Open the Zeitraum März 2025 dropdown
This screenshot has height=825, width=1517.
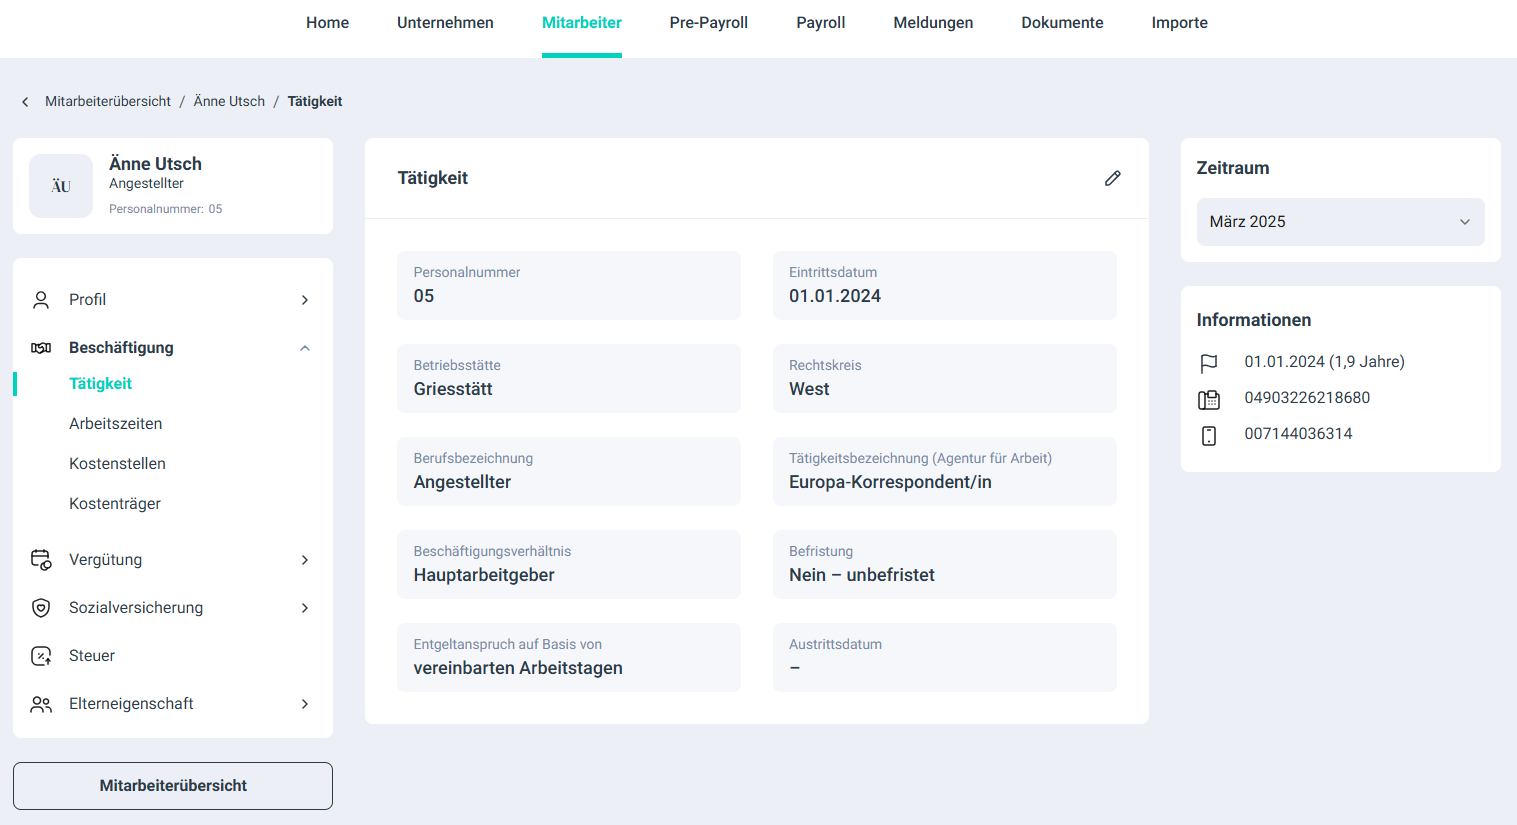(1340, 222)
